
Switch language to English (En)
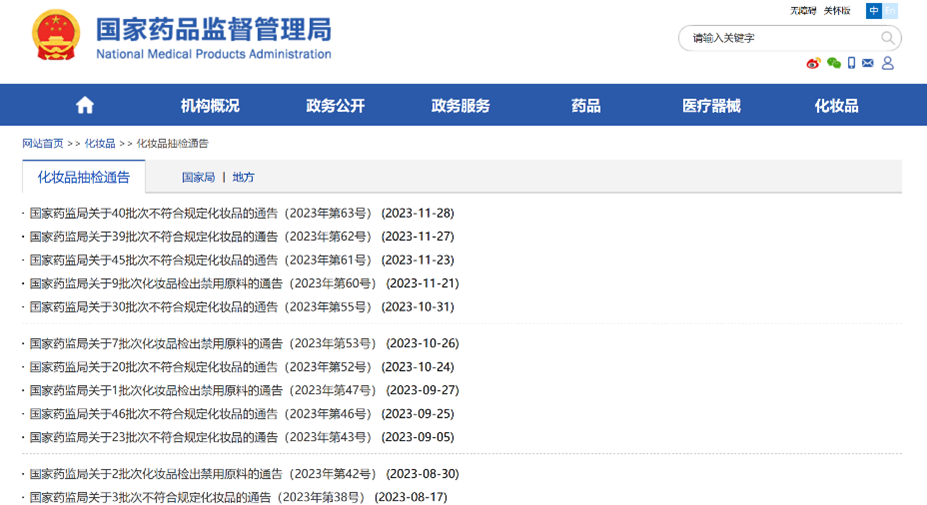890,11
